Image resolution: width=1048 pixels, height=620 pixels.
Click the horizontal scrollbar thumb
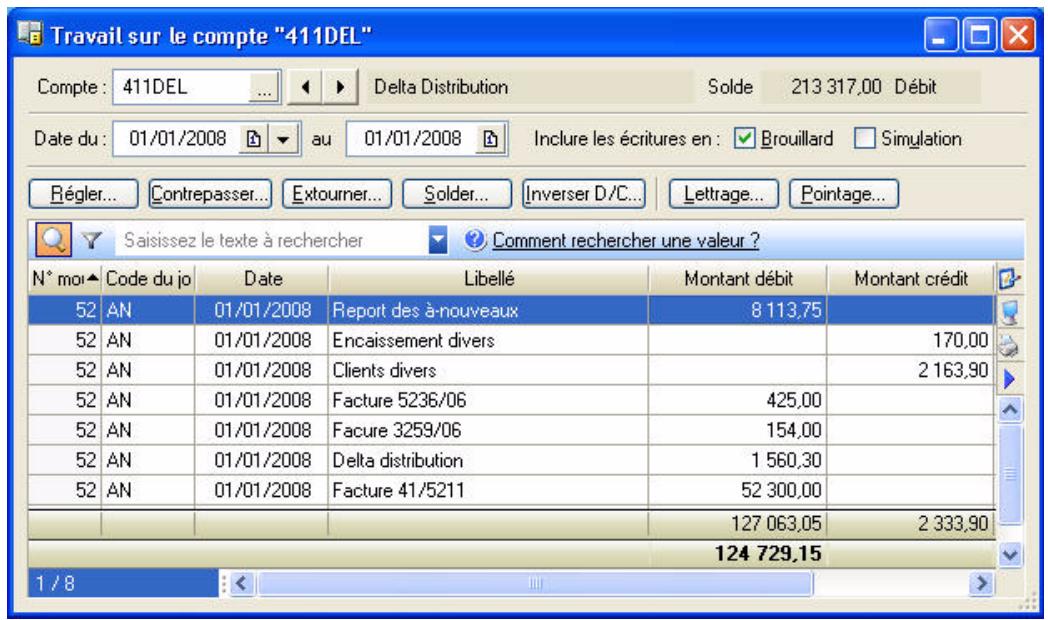tap(535, 583)
